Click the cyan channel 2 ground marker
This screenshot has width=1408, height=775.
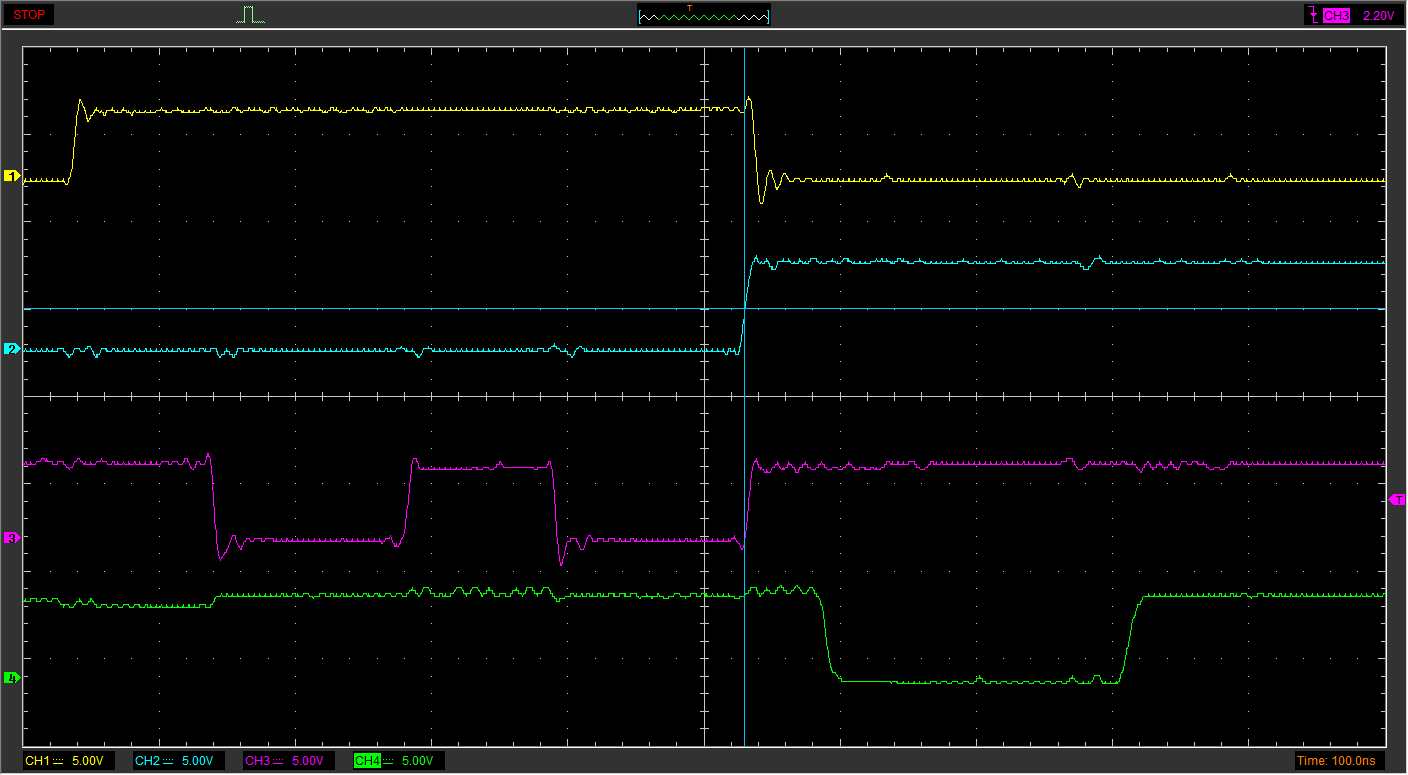pos(12,349)
